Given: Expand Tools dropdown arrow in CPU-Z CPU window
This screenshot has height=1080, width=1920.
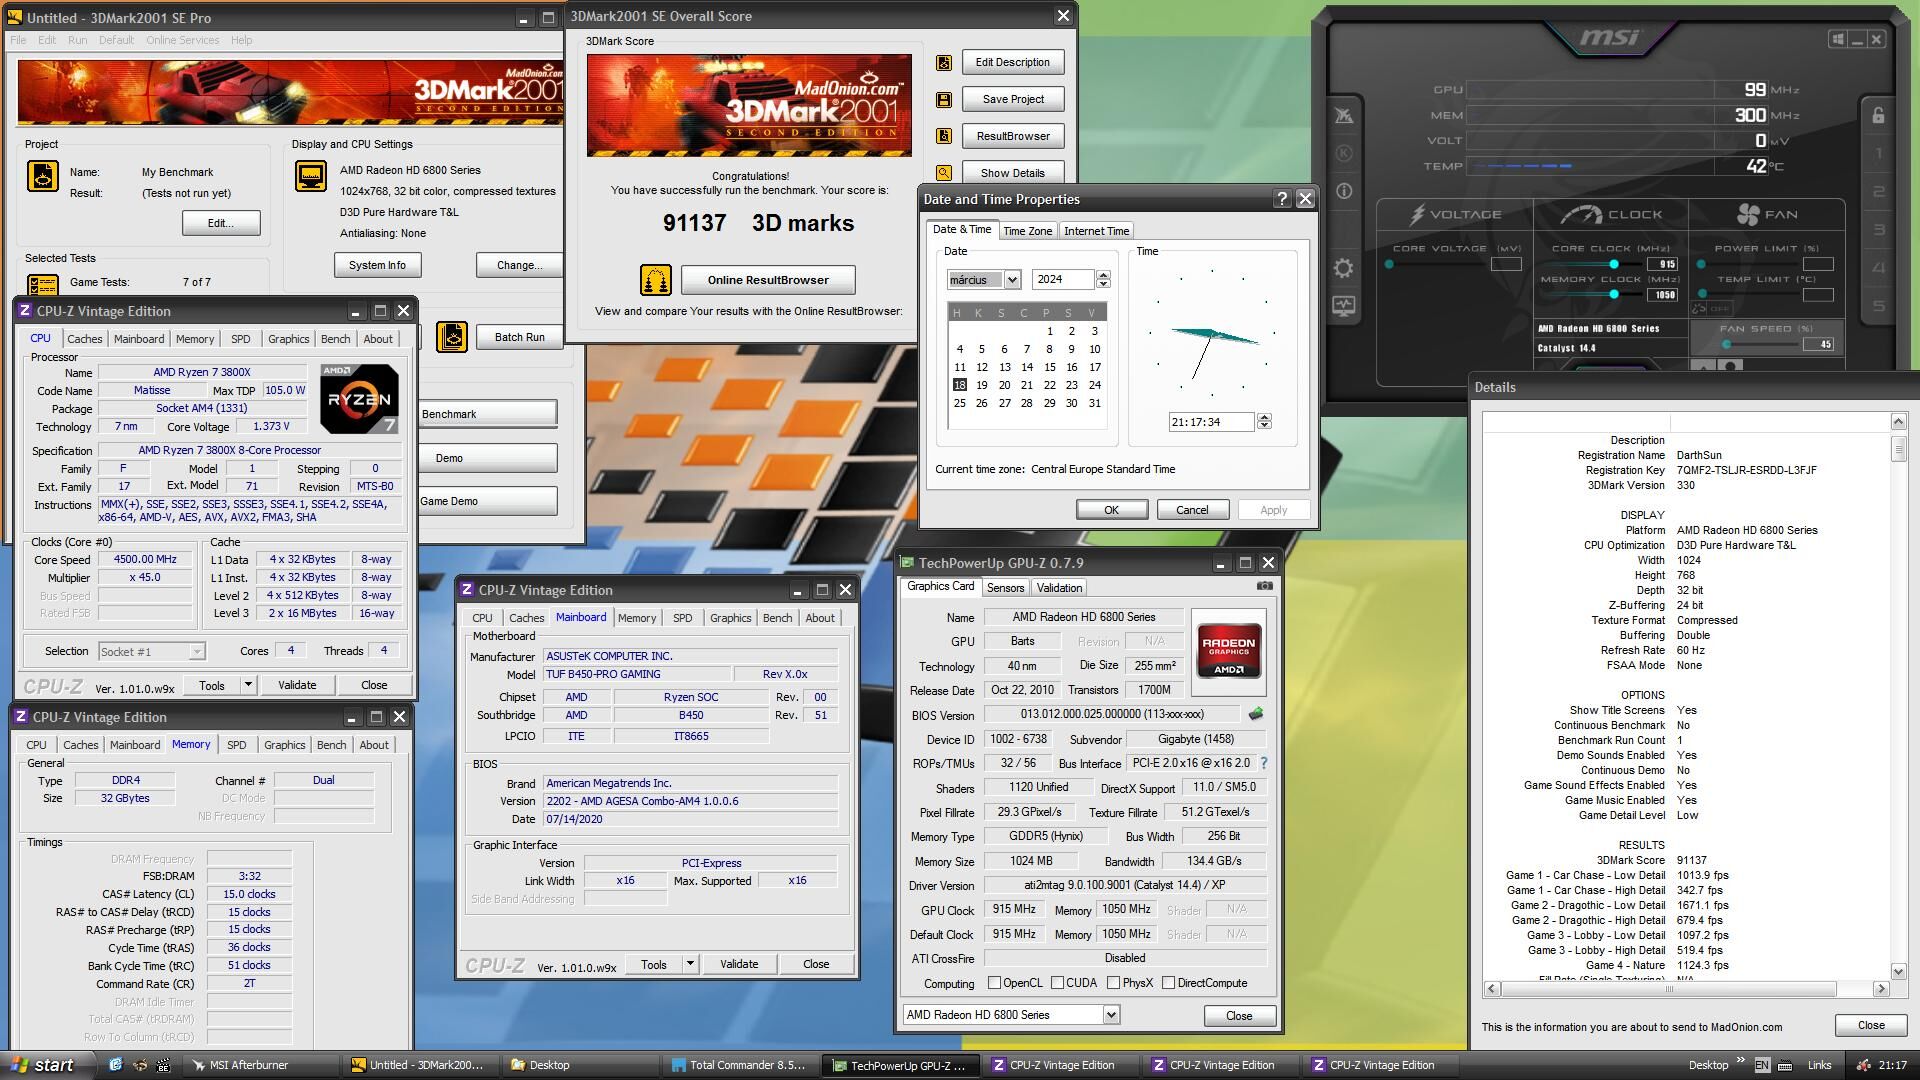Looking at the screenshot, I should (x=247, y=685).
